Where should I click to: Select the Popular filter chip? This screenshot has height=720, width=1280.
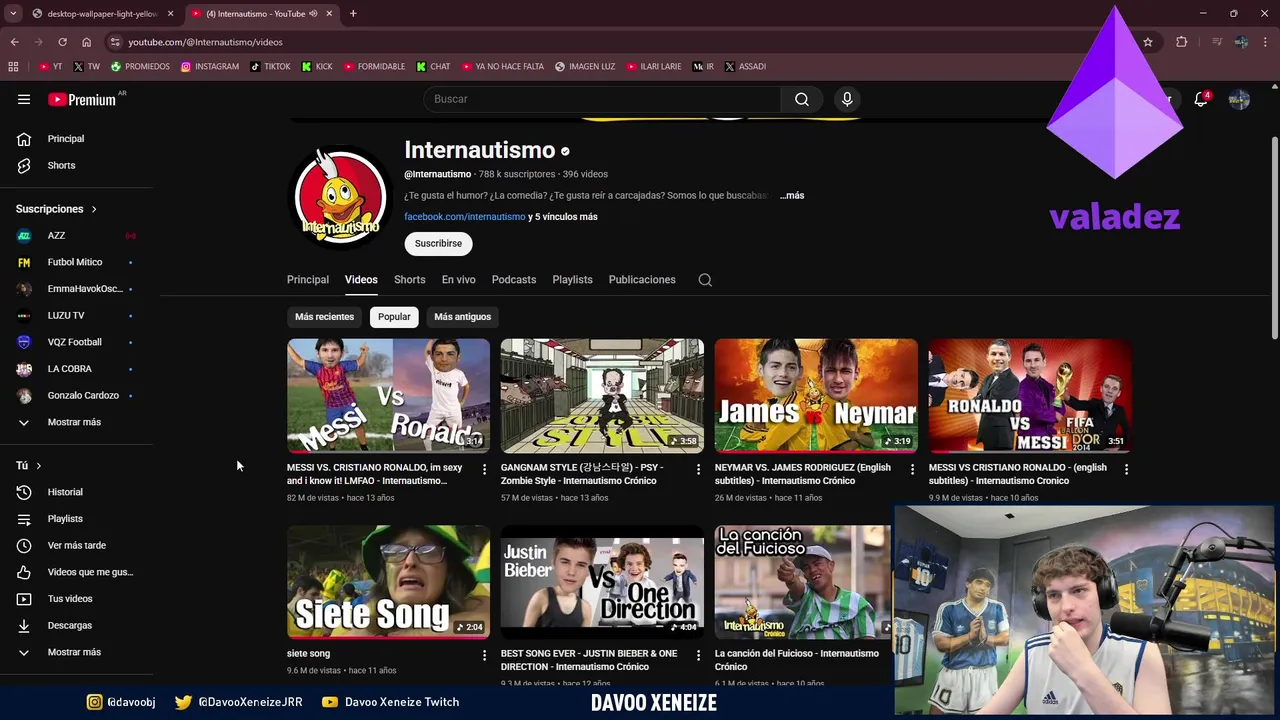[394, 317]
